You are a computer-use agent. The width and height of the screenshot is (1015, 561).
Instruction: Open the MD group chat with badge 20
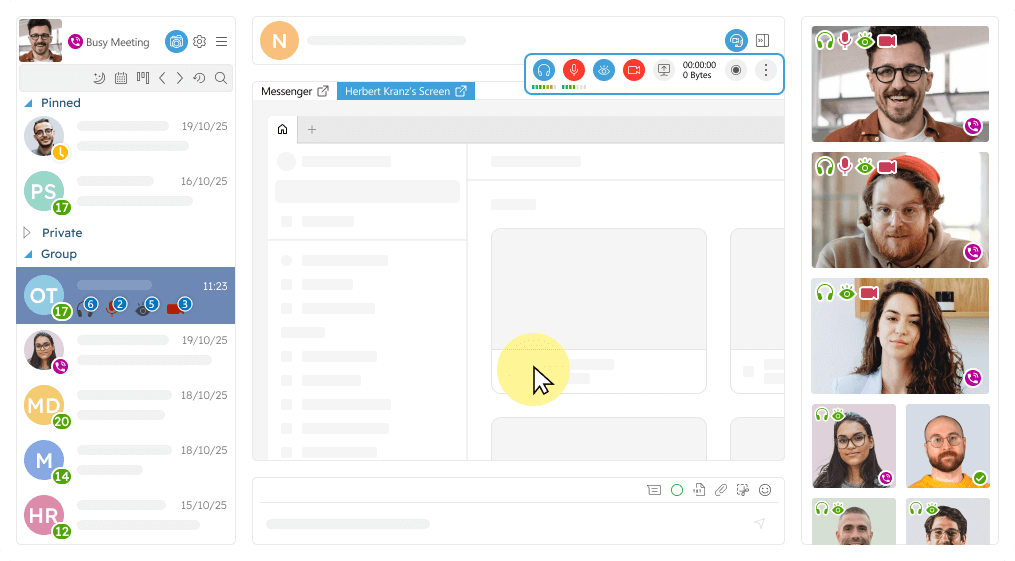tap(126, 406)
